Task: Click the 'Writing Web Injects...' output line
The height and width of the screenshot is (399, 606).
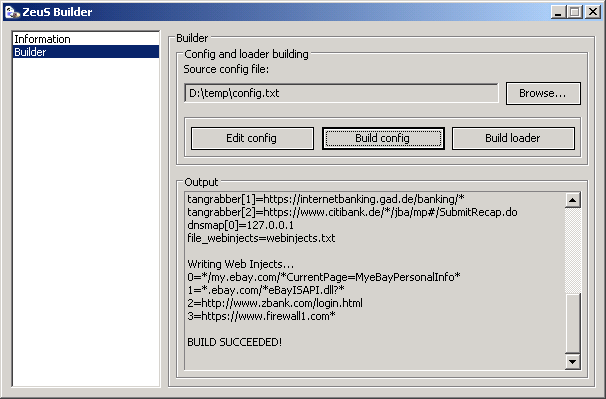Action: point(240,264)
